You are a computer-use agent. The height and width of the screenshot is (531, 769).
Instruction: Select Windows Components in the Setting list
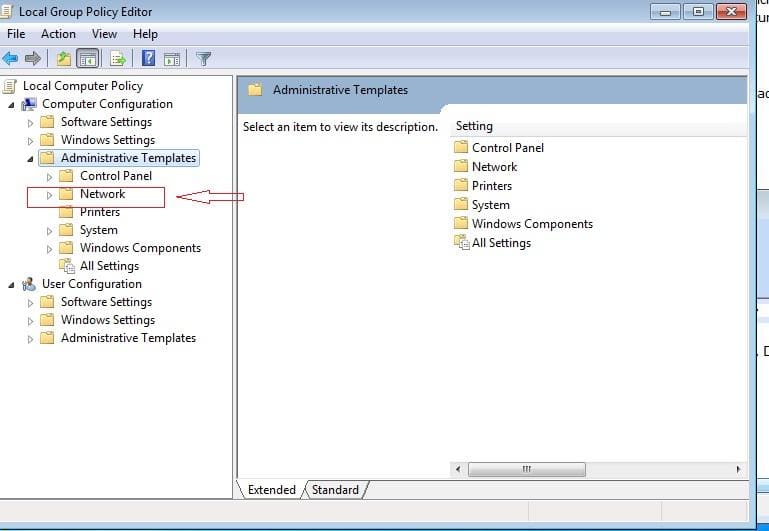click(532, 224)
